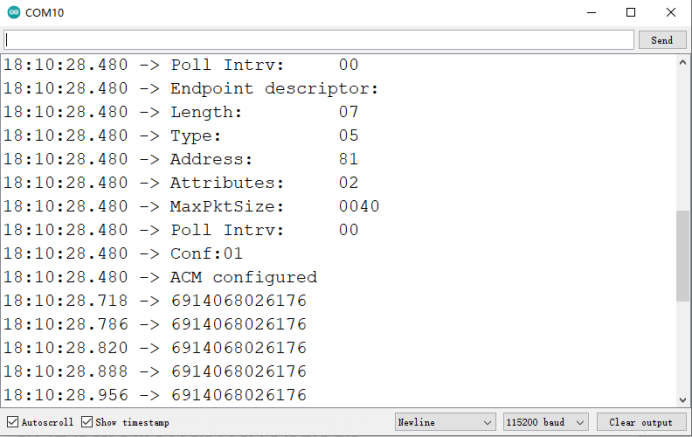This screenshot has height=437, width=692.
Task: Select the 'Endpoint descriptor:' output line
Action: [x=274, y=88]
